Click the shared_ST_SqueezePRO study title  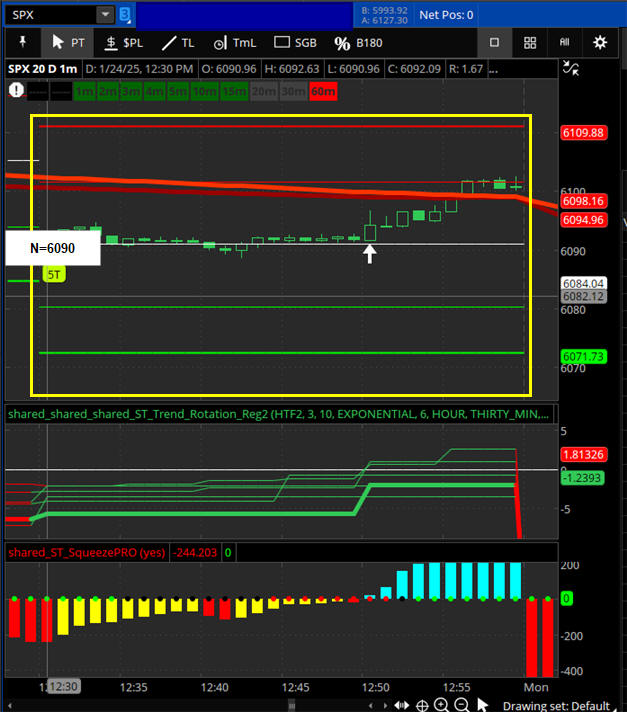click(86, 553)
